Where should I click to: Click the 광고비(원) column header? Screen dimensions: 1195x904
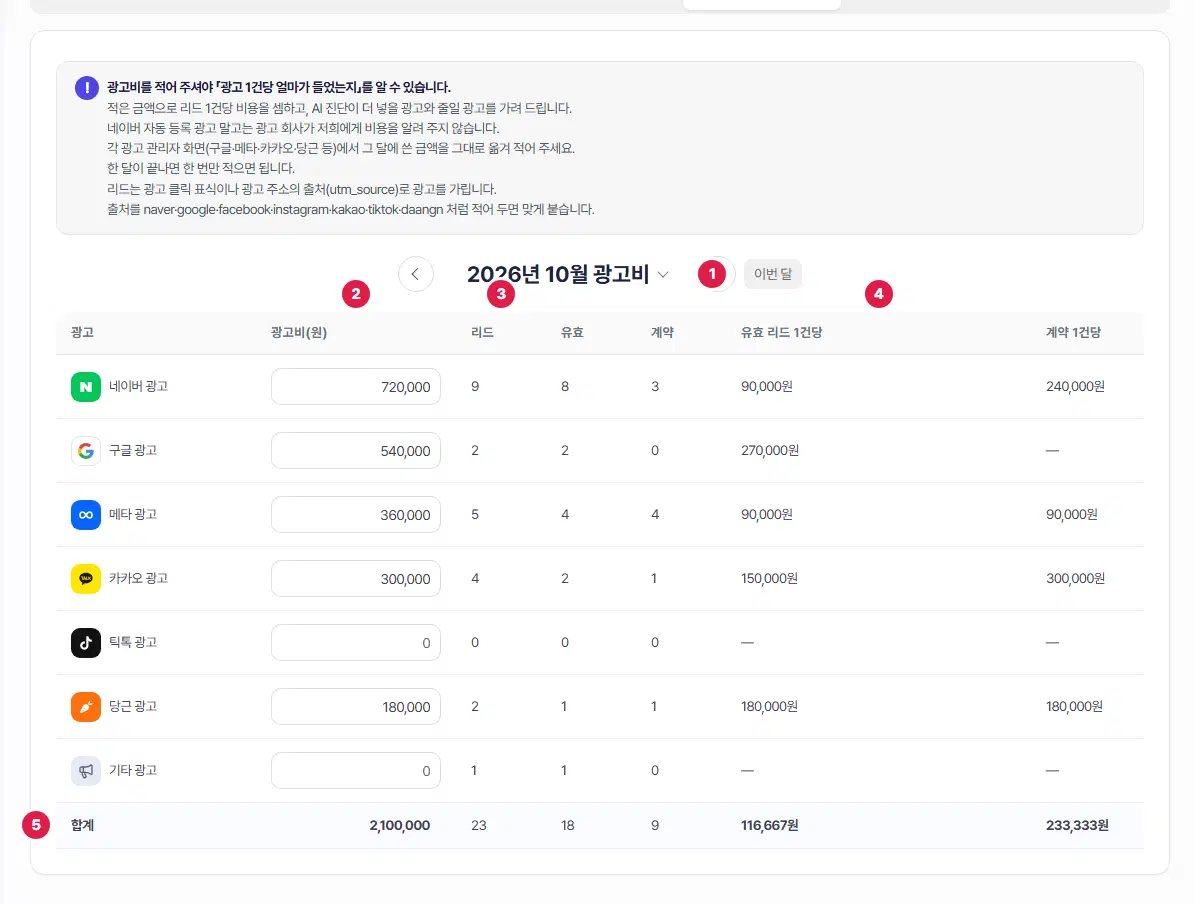coord(299,332)
